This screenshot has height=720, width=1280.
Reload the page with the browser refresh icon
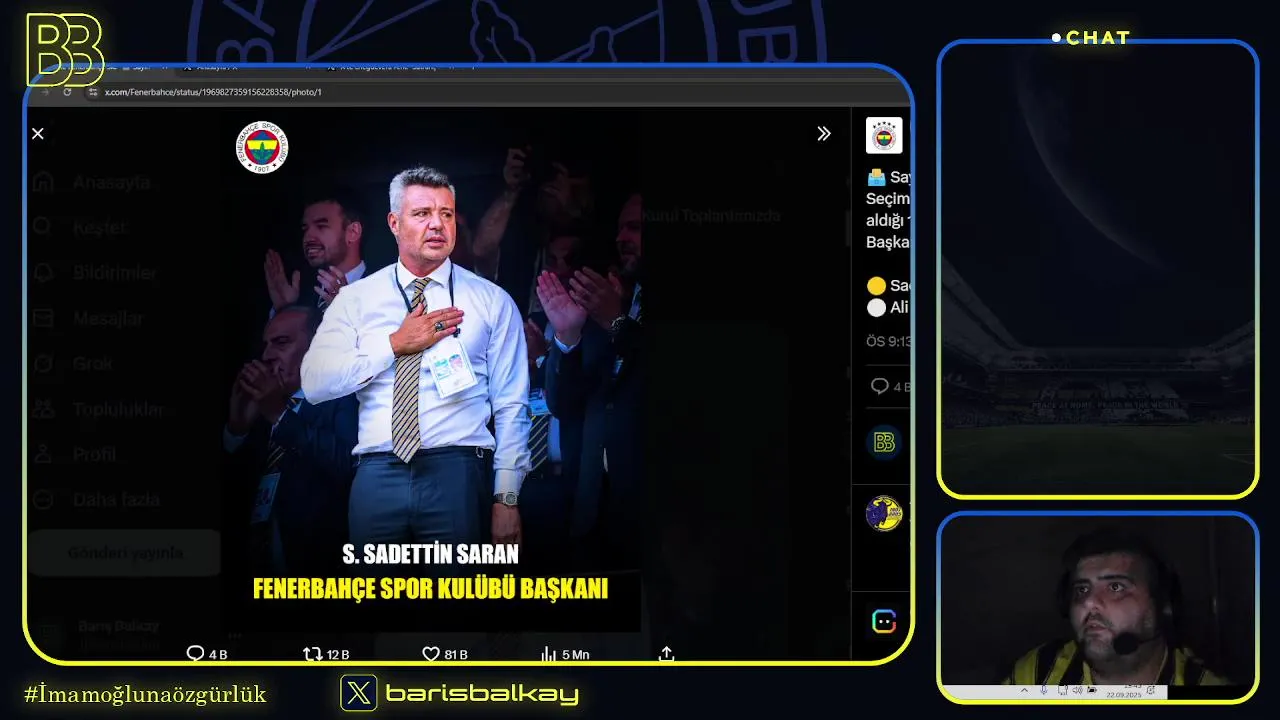pos(67,91)
